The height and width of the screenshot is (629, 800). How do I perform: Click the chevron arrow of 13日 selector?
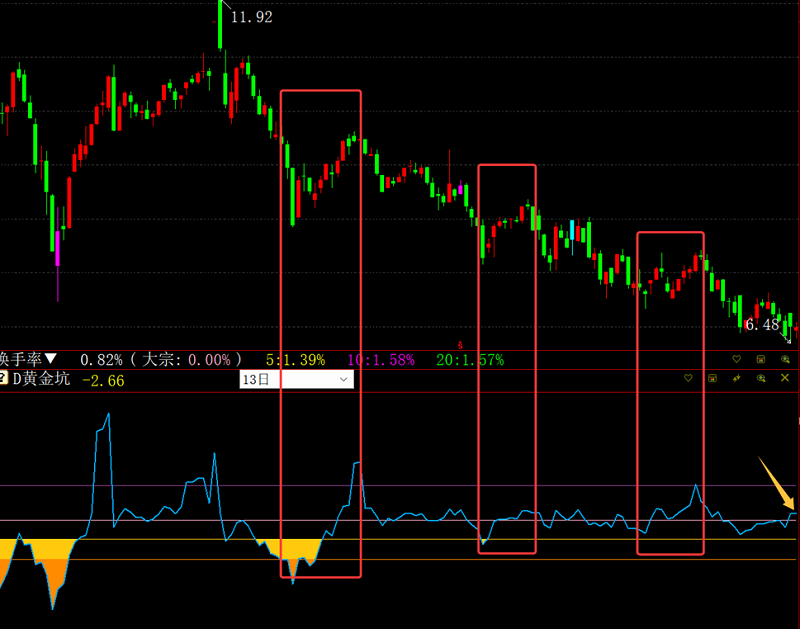(x=343, y=380)
